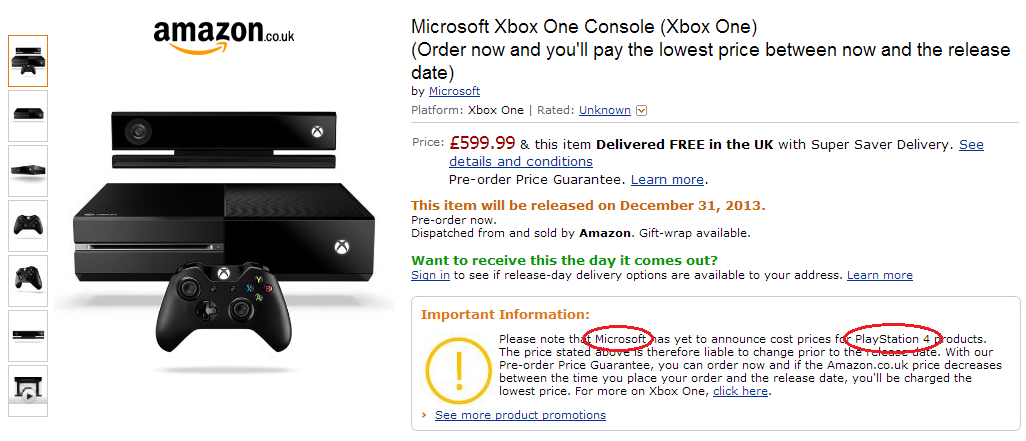This screenshot has height=441, width=1026.
Task: Click the Unknown rating link
Action: point(604,110)
